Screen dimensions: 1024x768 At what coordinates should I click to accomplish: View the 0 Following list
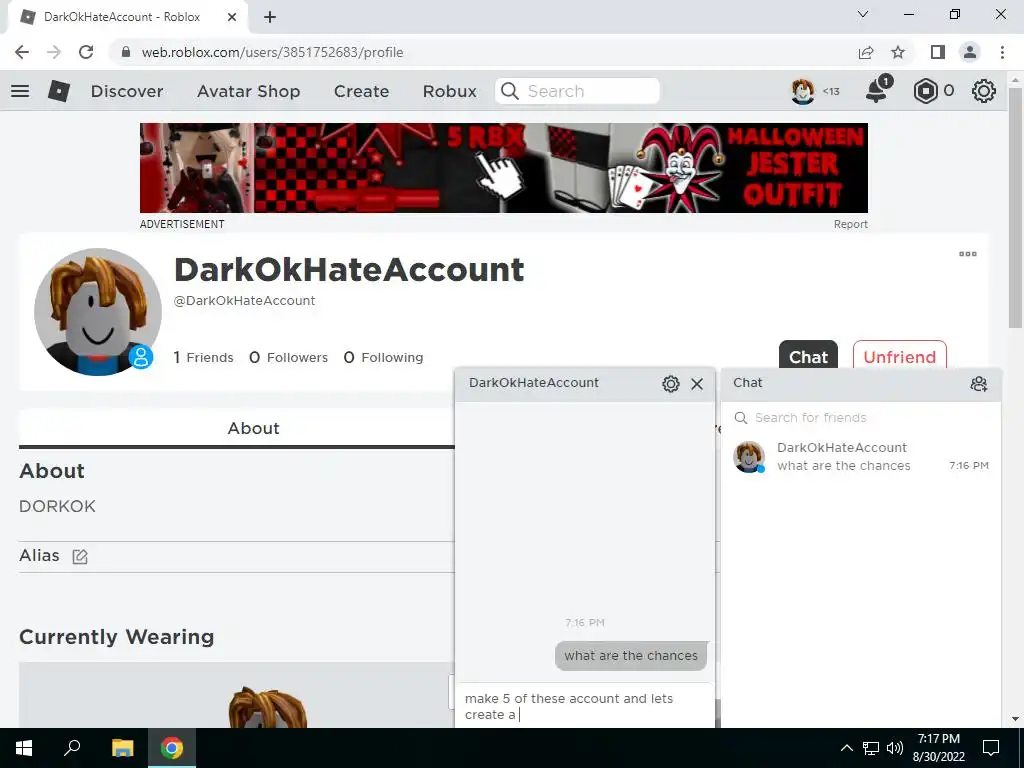click(383, 357)
